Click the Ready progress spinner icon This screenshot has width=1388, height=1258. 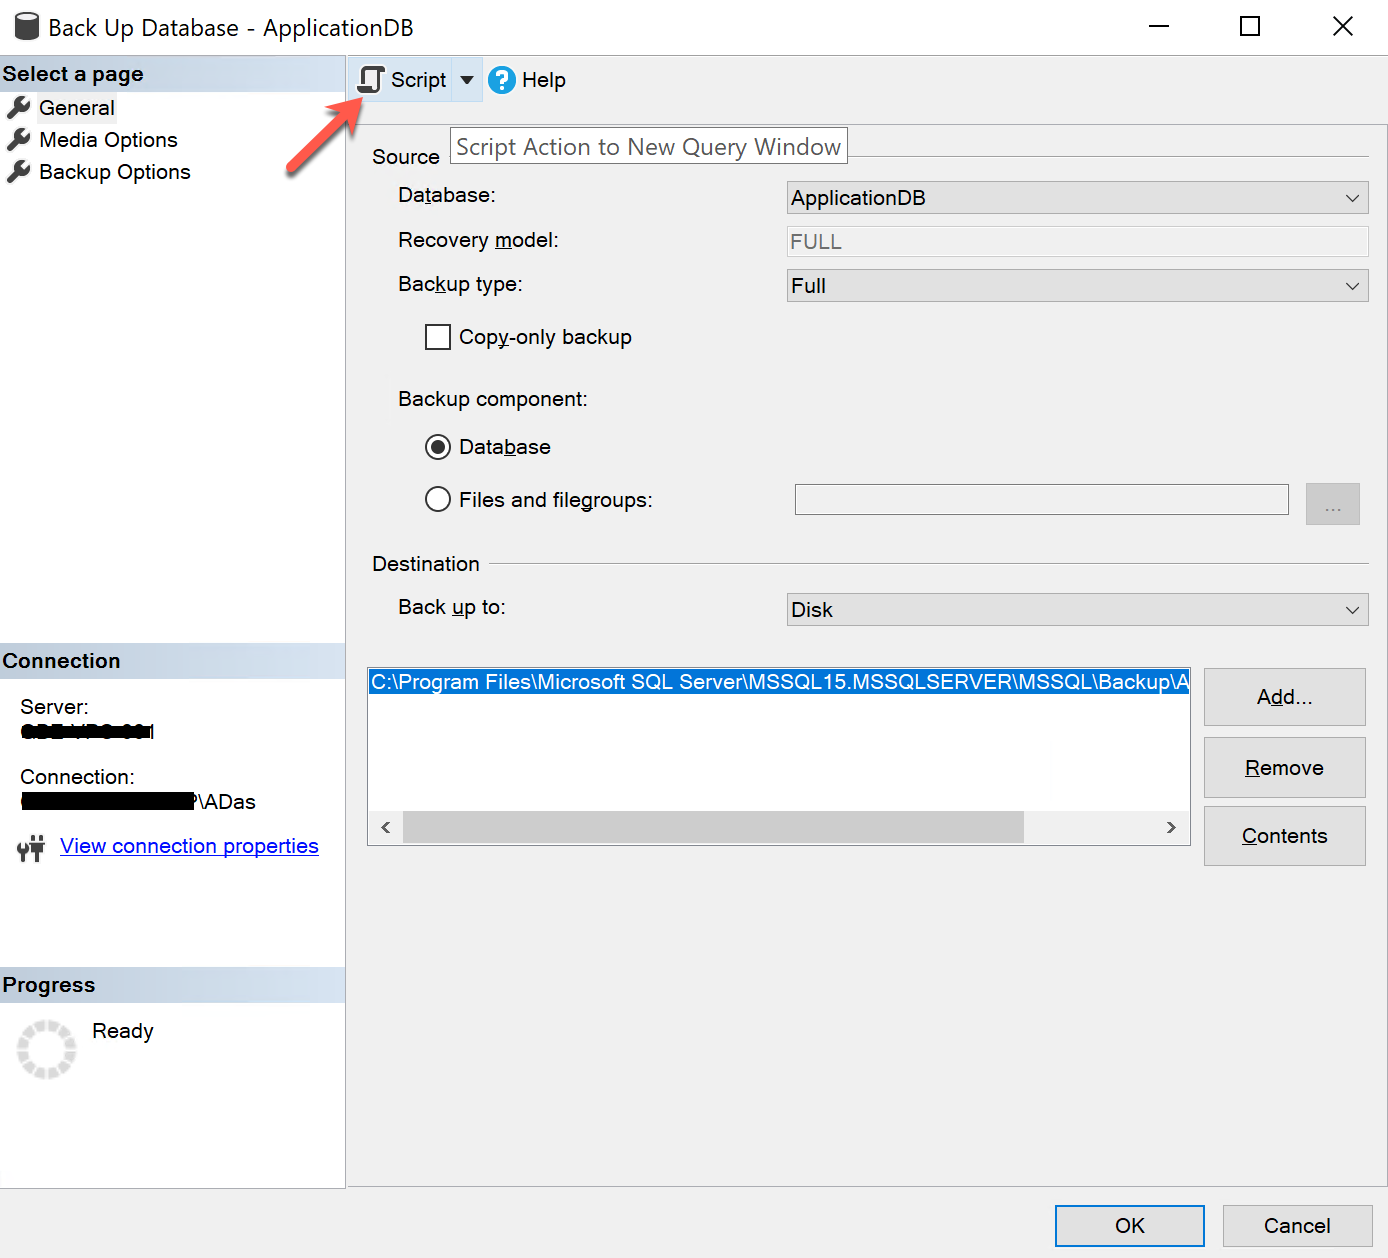click(x=46, y=1048)
